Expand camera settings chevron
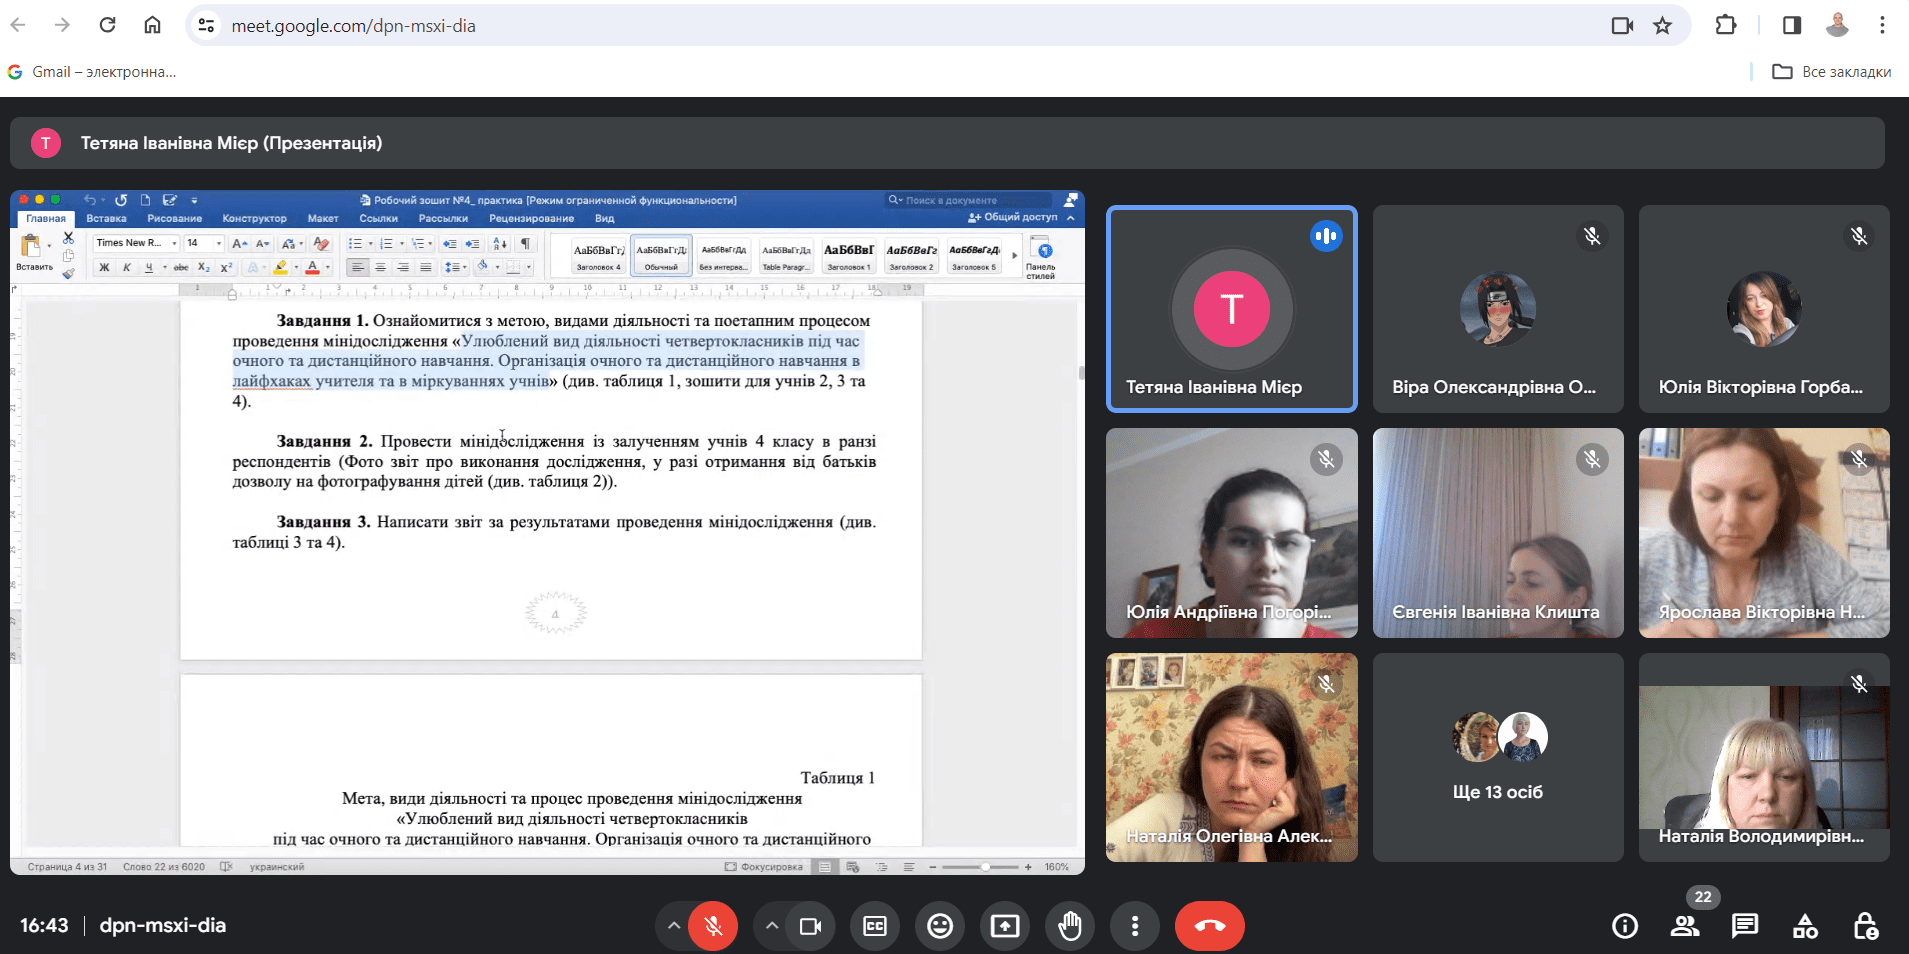The width and height of the screenshot is (1909, 954). click(x=771, y=925)
